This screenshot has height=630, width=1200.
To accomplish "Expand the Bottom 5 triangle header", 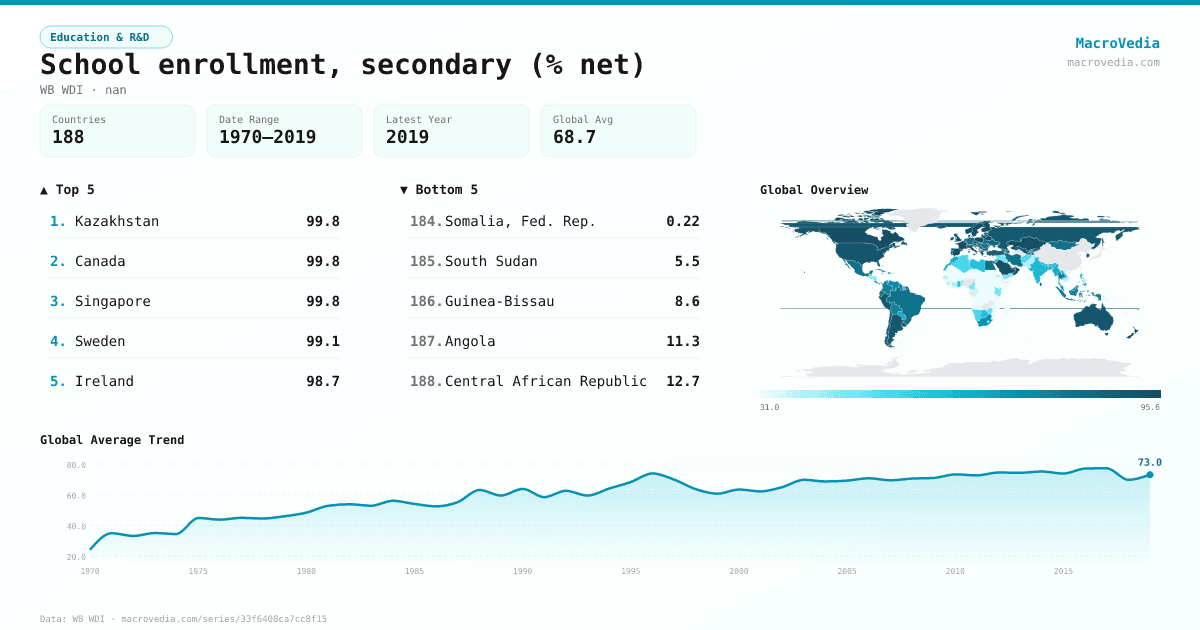I will [439, 189].
